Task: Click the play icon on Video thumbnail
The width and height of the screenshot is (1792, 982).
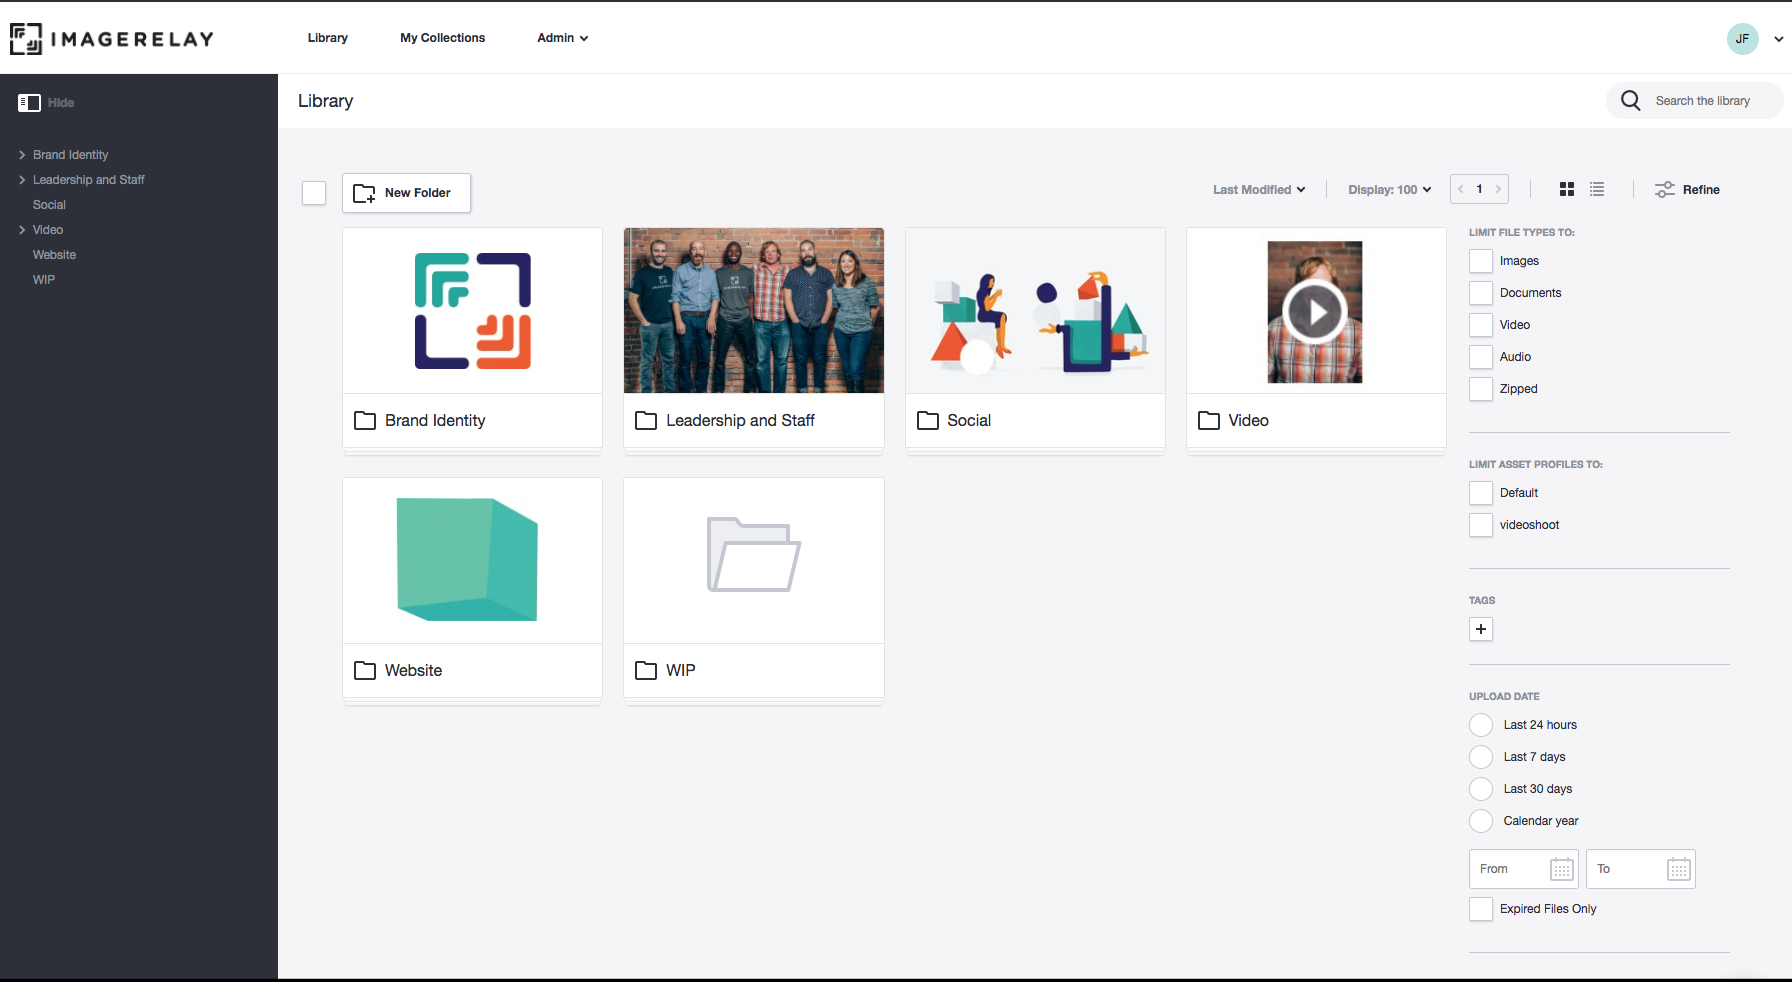Action: [1315, 313]
